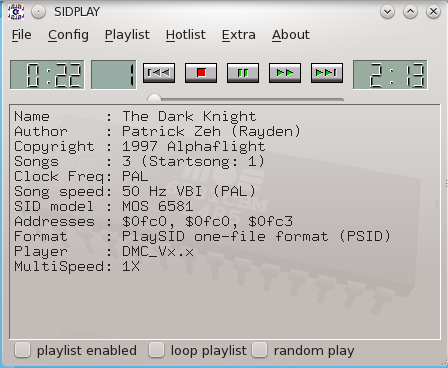Click the Format 'PlaySID one-file format (PSID)'
Image resolution: width=448 pixels, height=368 pixels.
click(x=256, y=236)
